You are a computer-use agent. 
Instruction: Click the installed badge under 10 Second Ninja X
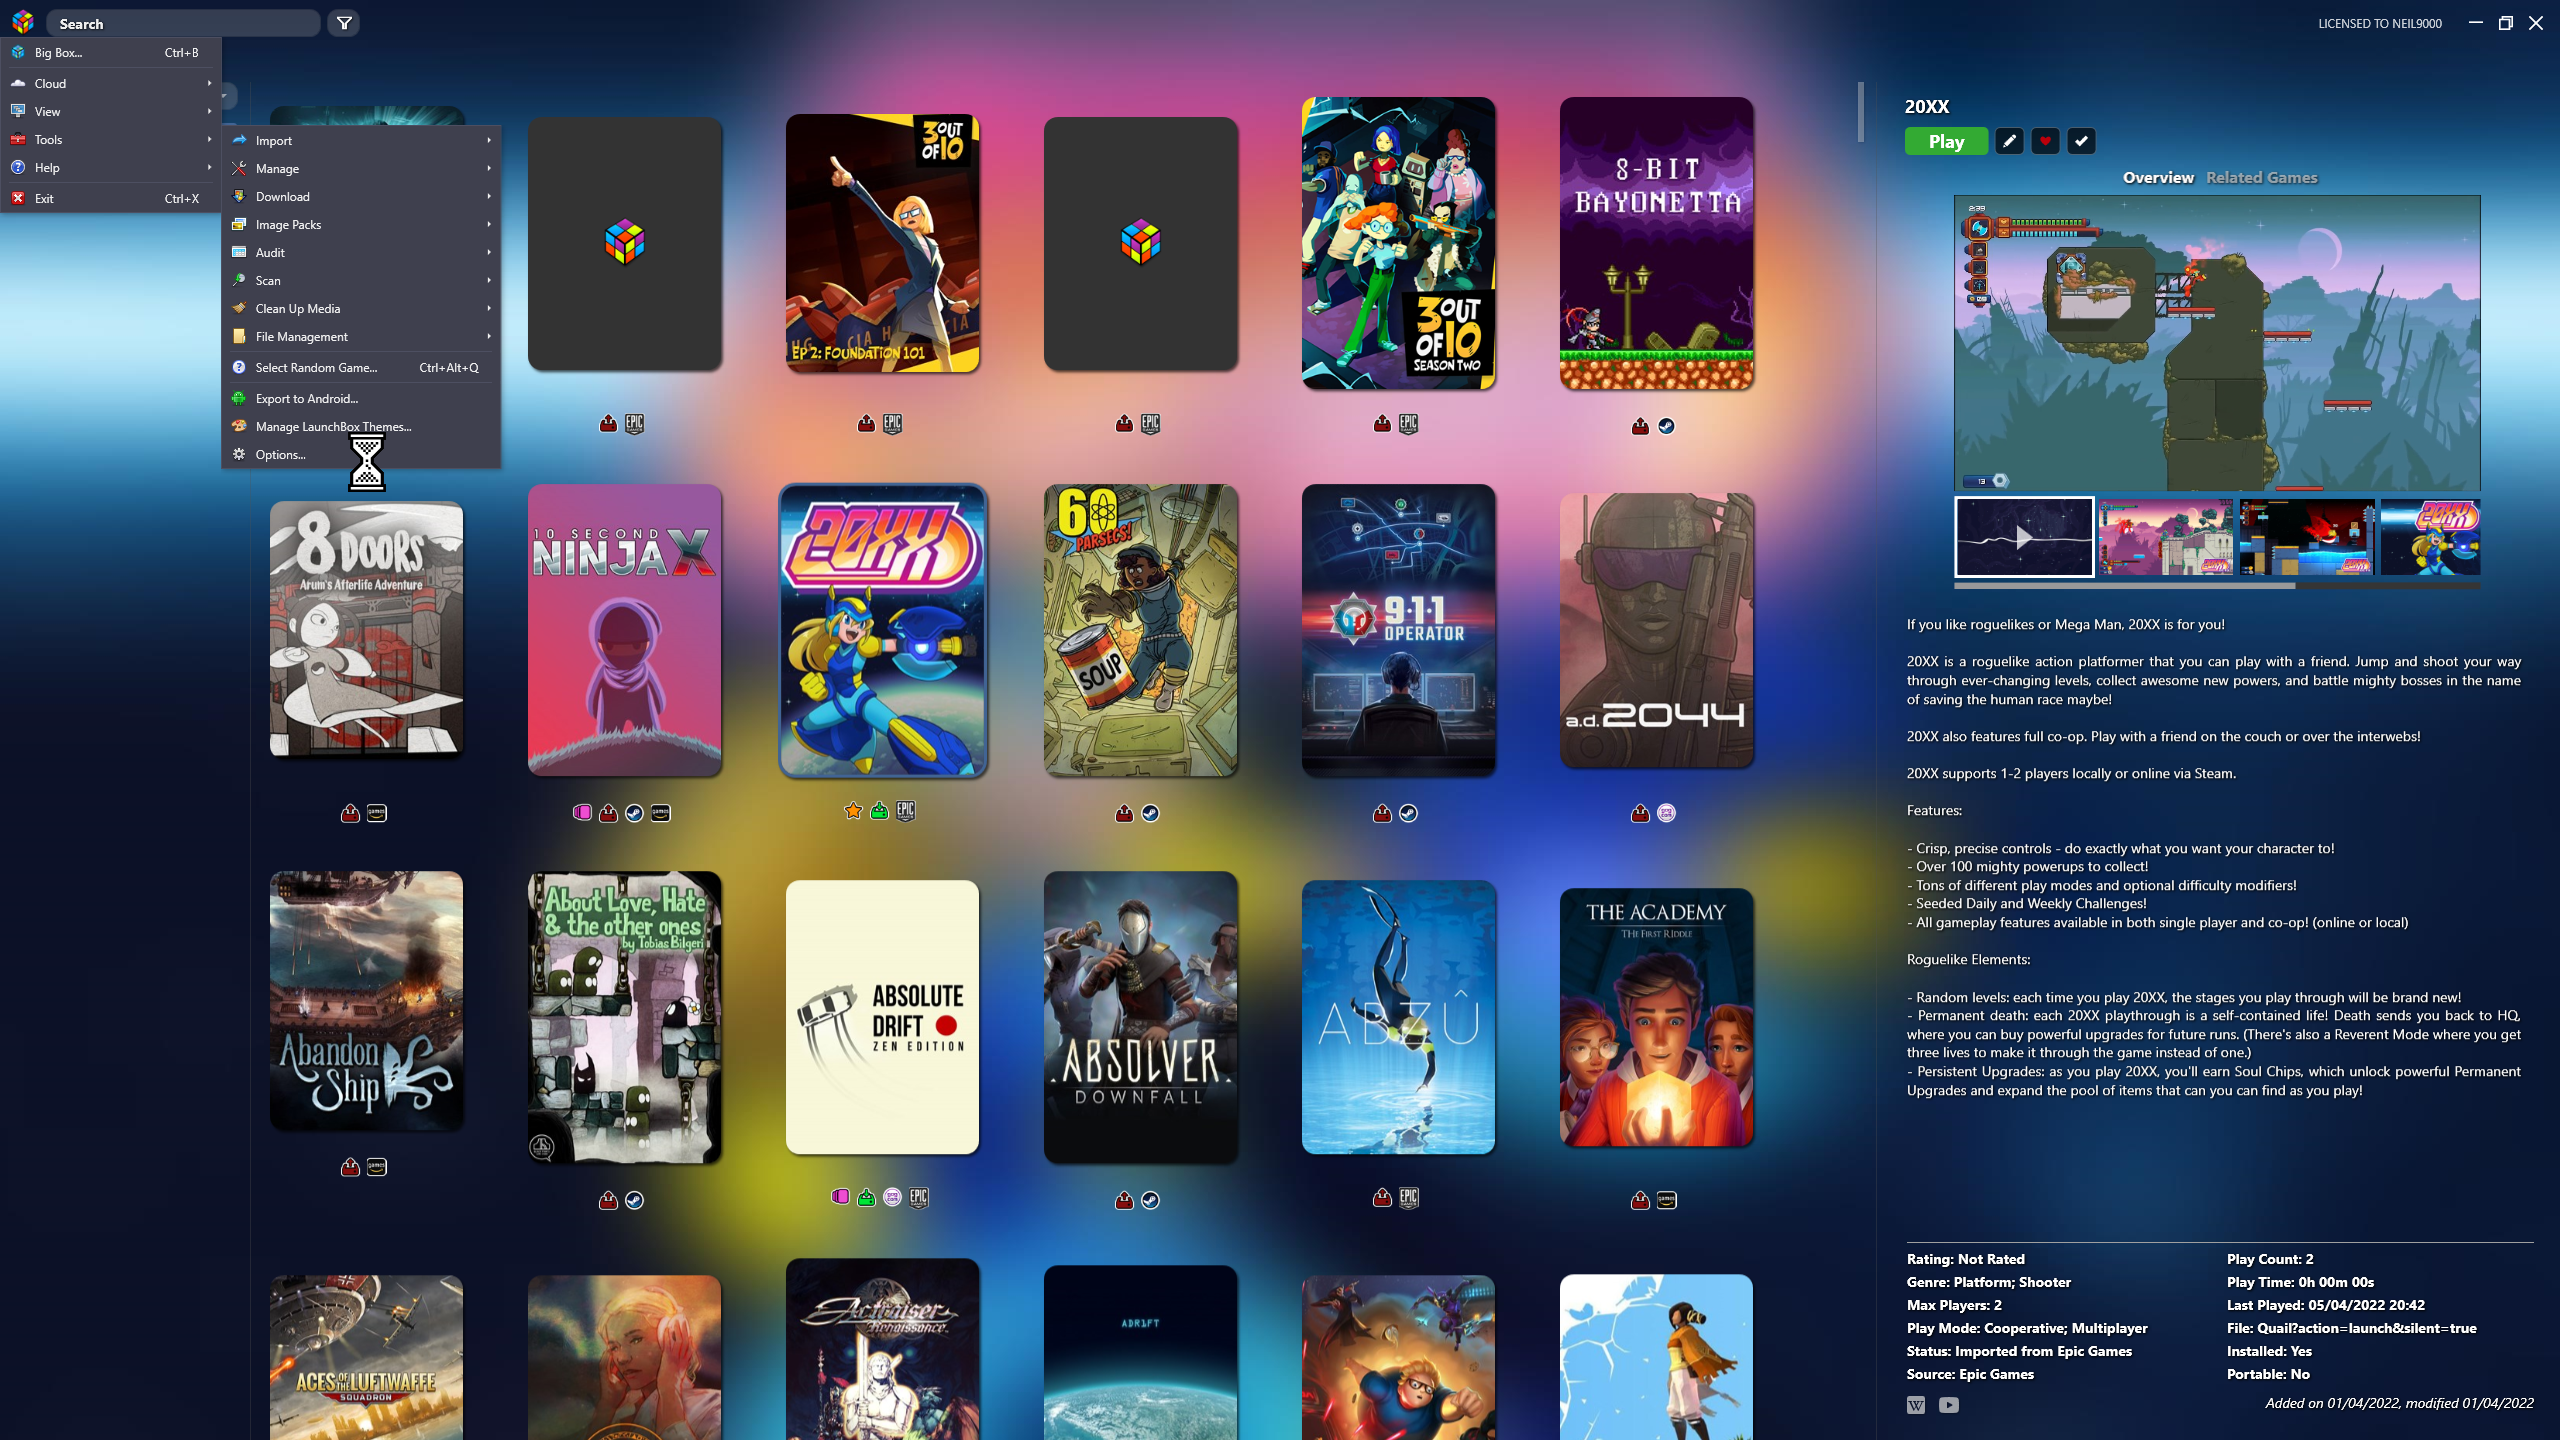608,813
